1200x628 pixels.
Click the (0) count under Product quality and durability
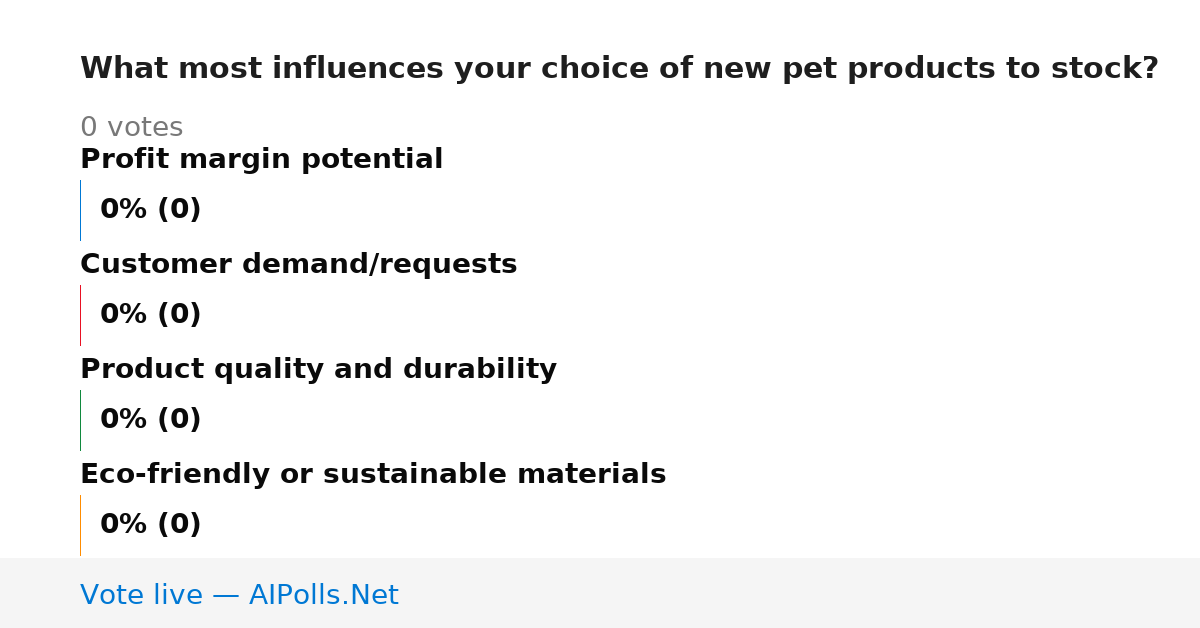click(179, 420)
